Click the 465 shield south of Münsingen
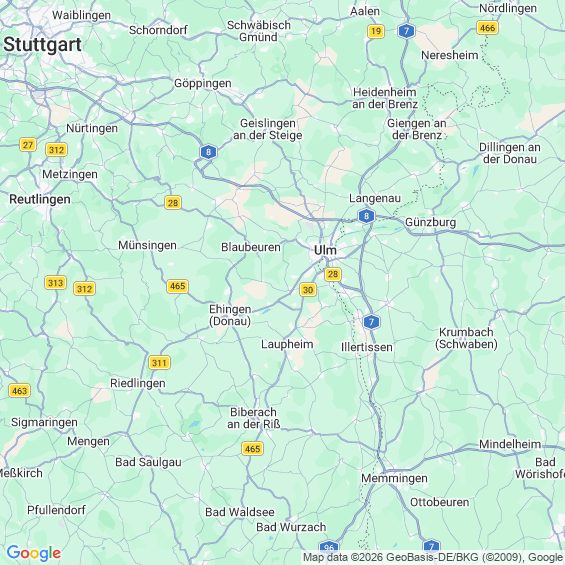Image resolution: width=565 pixels, height=565 pixels. (177, 286)
